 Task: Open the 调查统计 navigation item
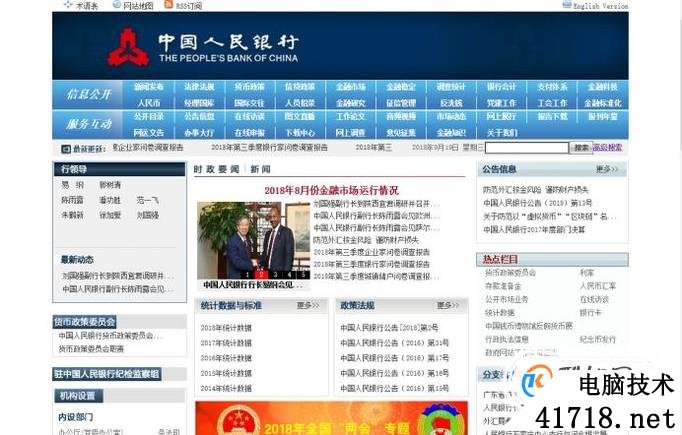click(451, 87)
